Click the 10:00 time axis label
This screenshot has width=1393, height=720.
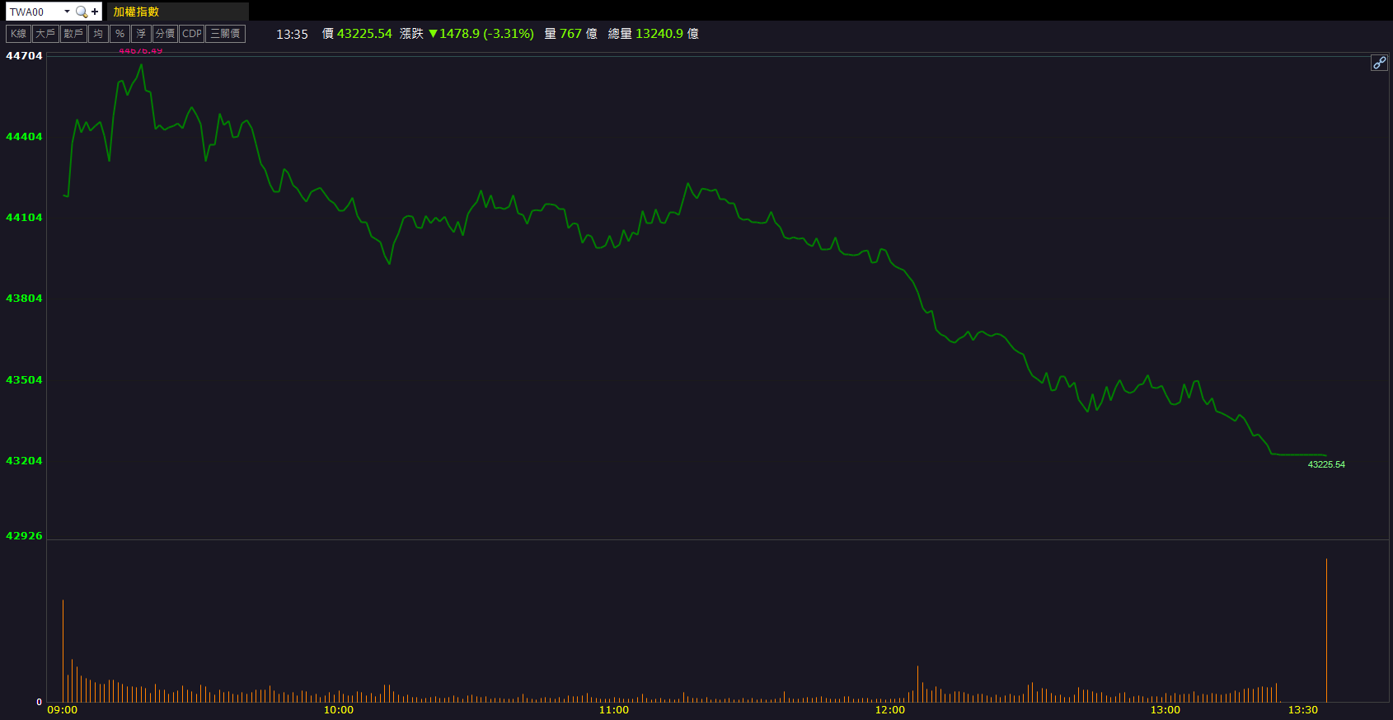[338, 710]
